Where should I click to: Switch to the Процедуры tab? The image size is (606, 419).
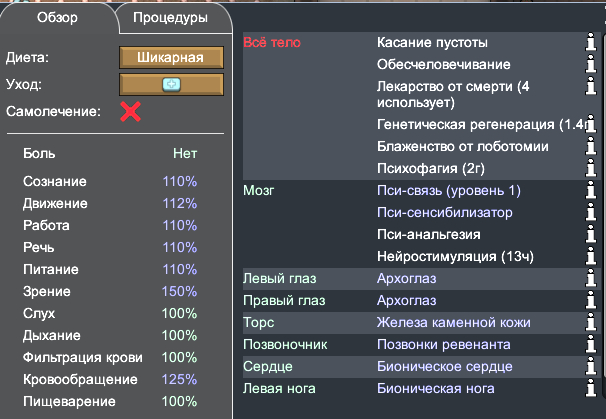pyautogui.click(x=170, y=17)
